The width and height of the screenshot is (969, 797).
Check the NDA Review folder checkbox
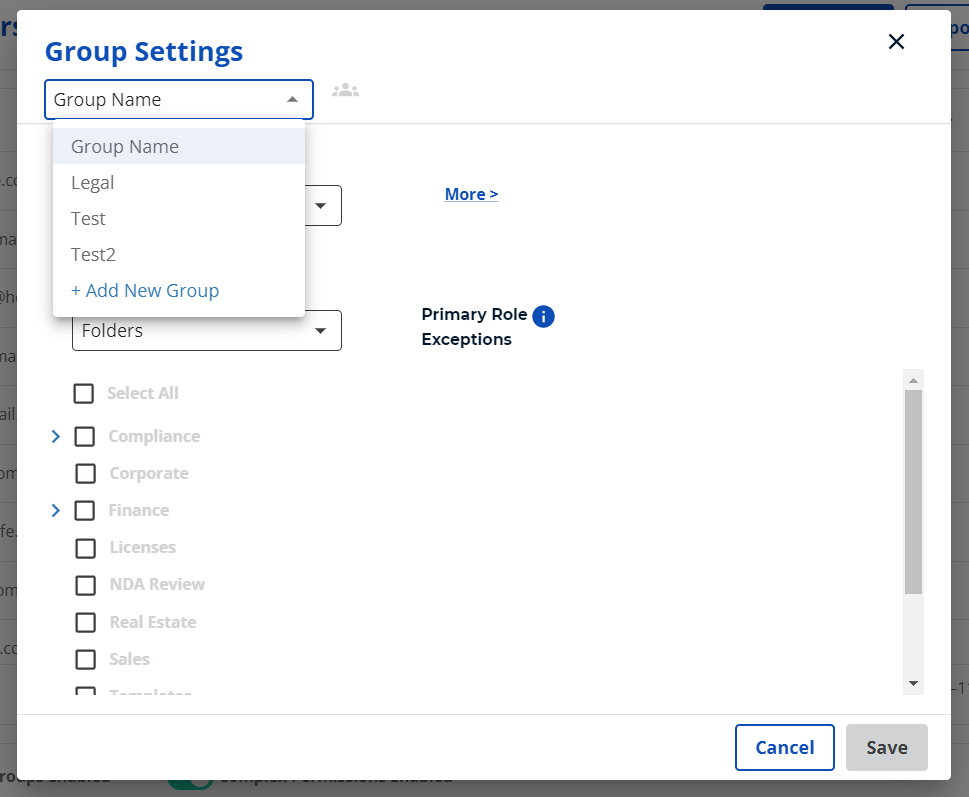pos(85,585)
